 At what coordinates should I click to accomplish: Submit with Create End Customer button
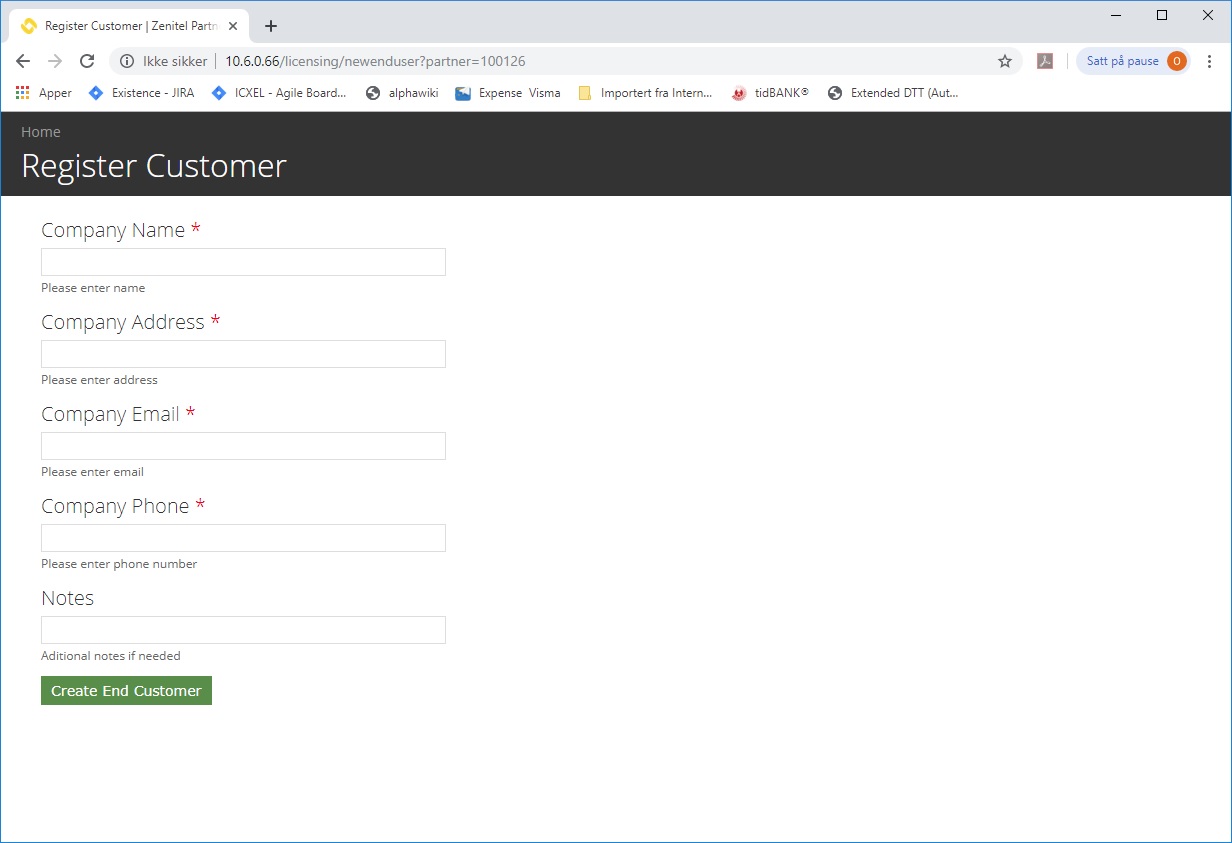[126, 691]
